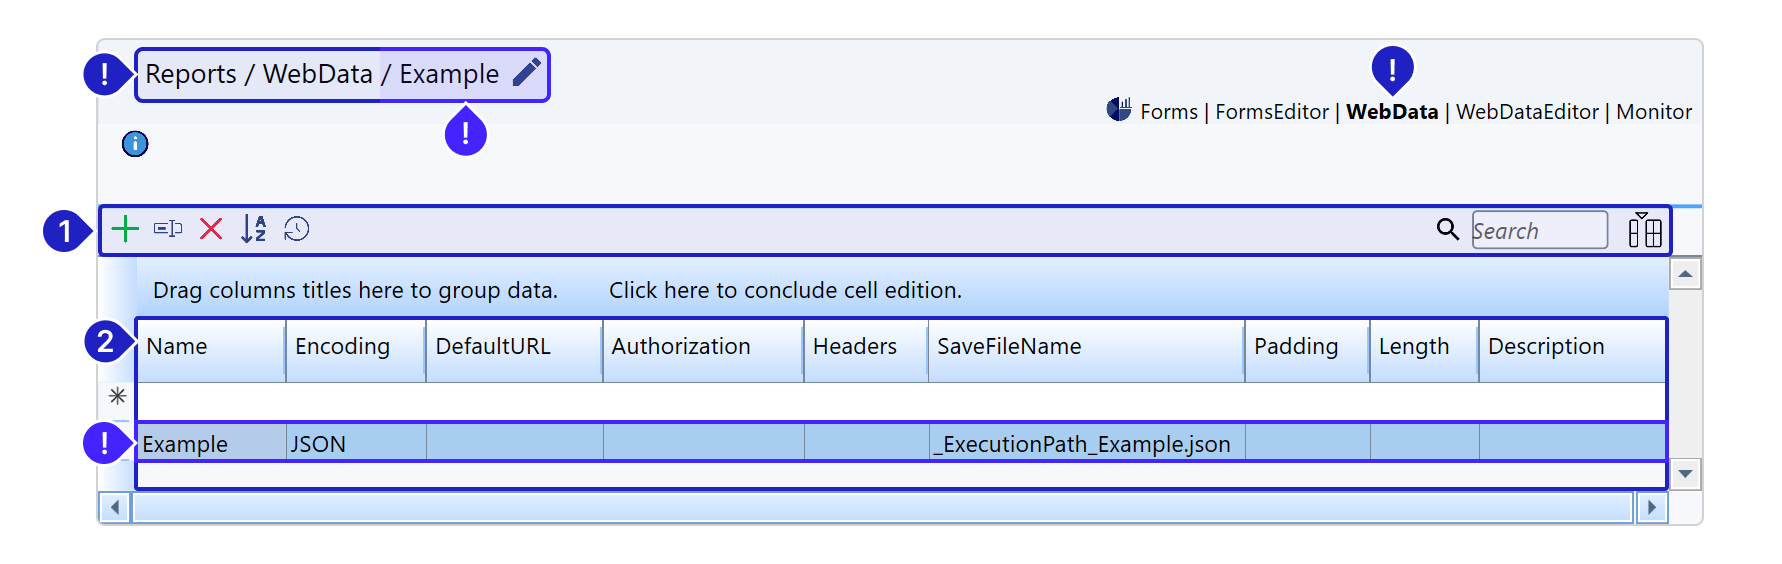Click the SaveFileName column header
This screenshot has height=564, width=1782.
1009,347
